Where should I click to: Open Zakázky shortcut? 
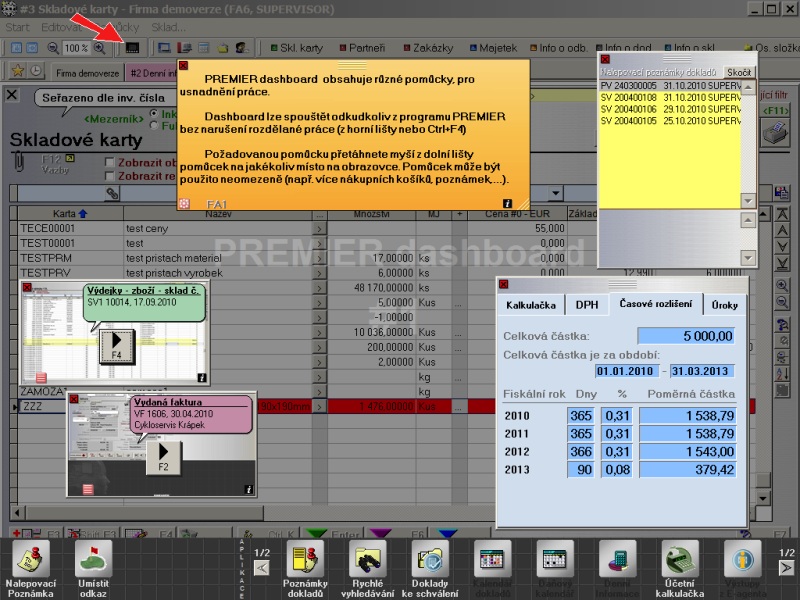[428, 48]
